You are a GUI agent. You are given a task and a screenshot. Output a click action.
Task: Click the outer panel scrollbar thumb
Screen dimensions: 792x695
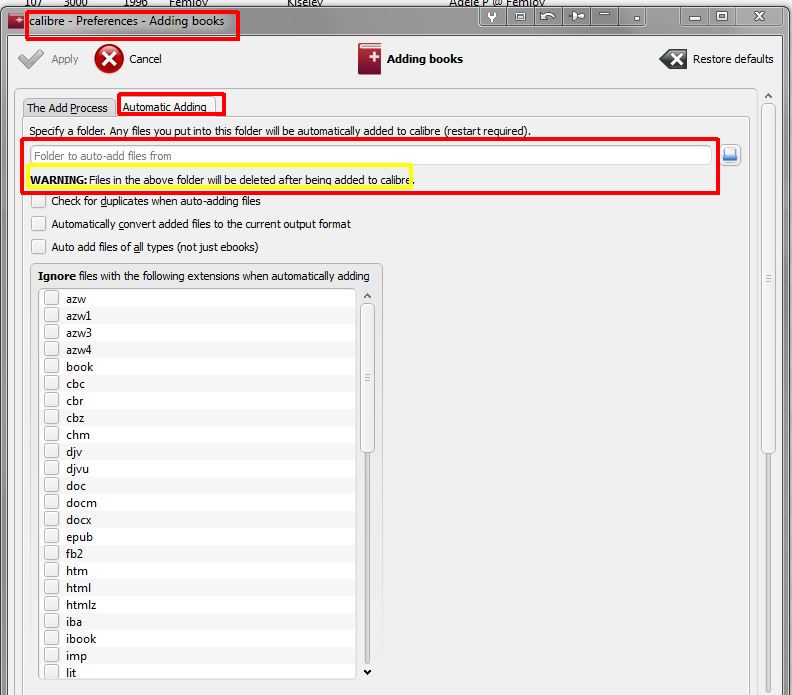pyautogui.click(x=768, y=278)
